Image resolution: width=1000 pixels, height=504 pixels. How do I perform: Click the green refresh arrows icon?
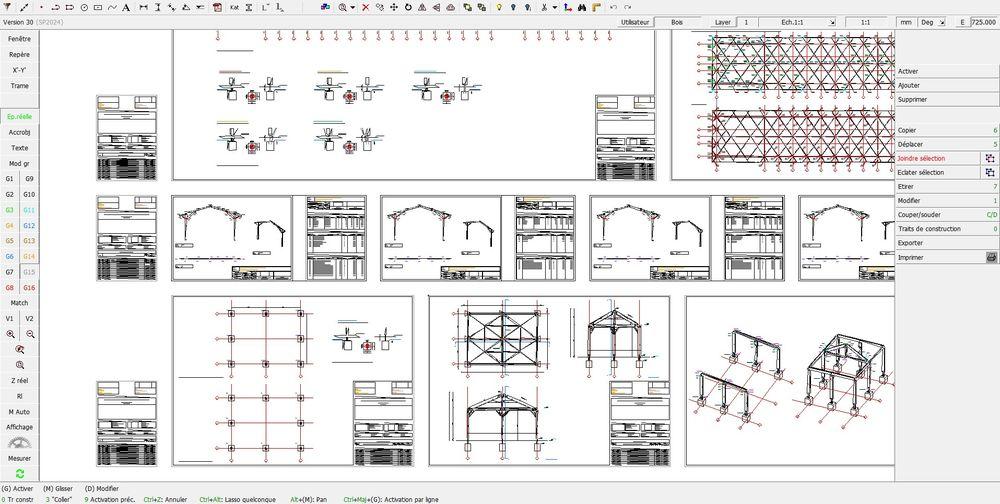(20, 473)
